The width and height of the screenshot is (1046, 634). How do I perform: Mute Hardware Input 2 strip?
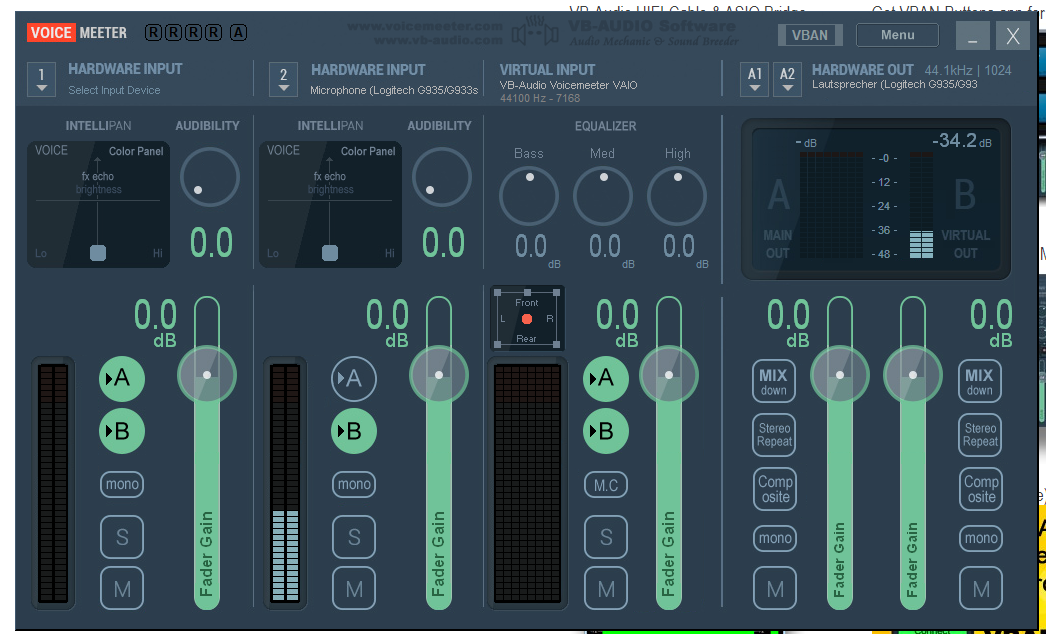354,588
